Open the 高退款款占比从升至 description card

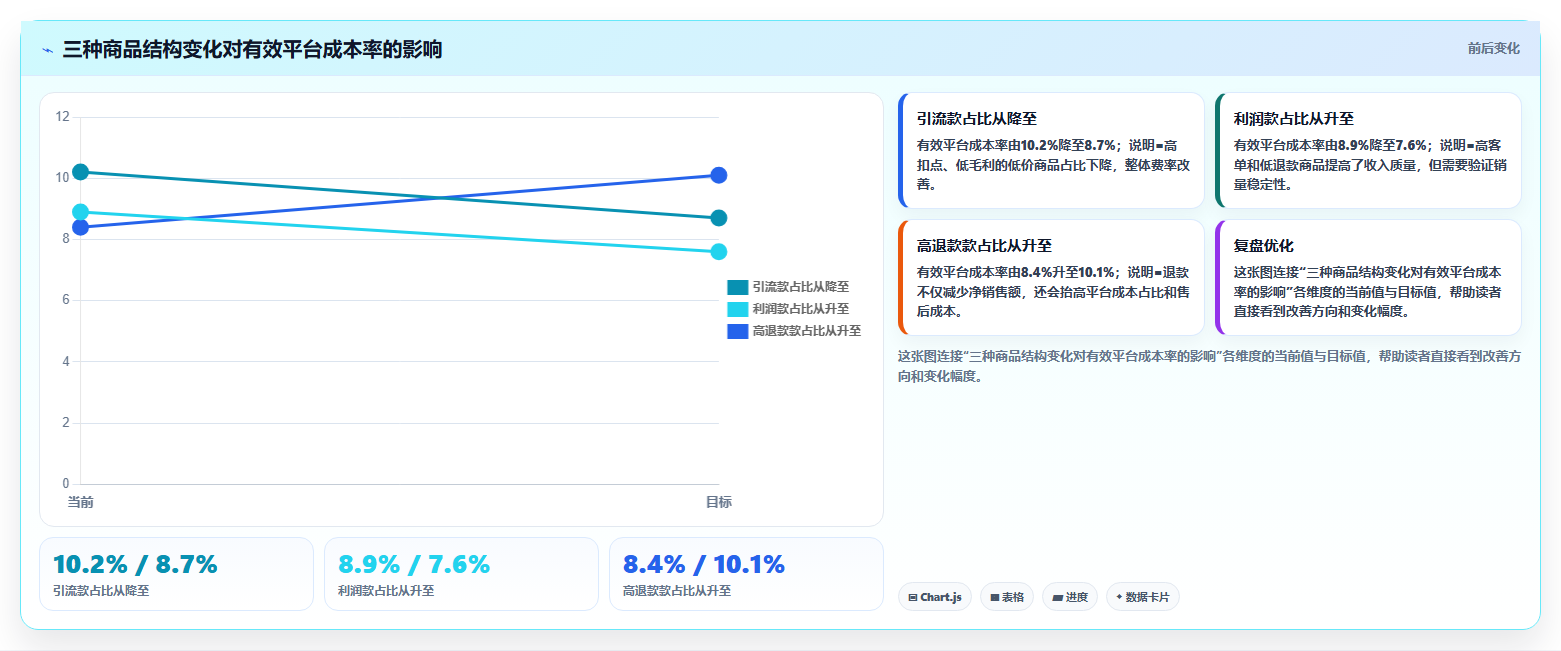[1051, 277]
